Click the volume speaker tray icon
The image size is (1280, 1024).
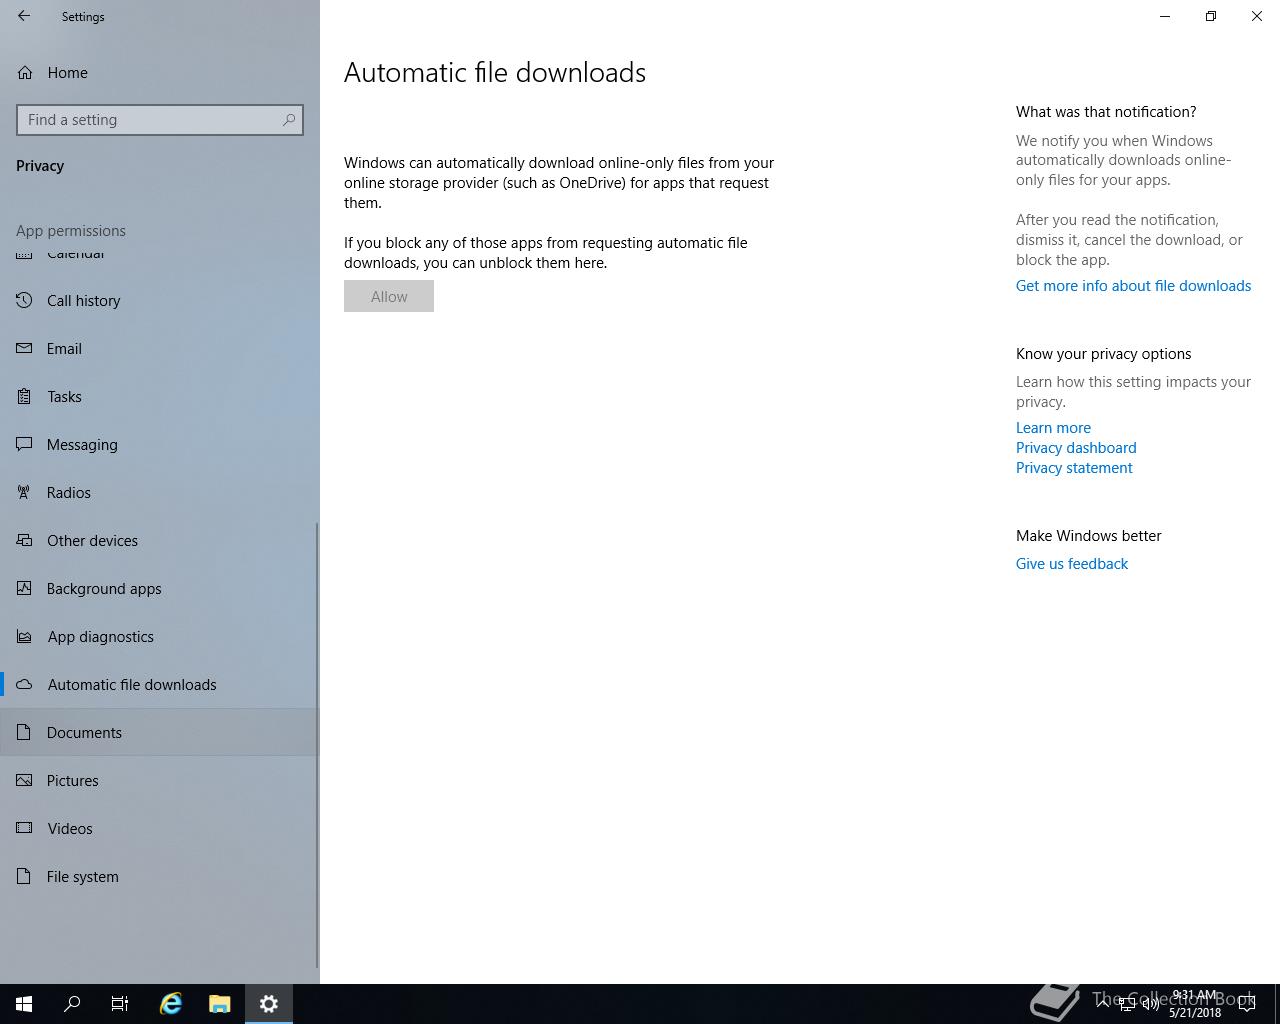point(1151,1004)
